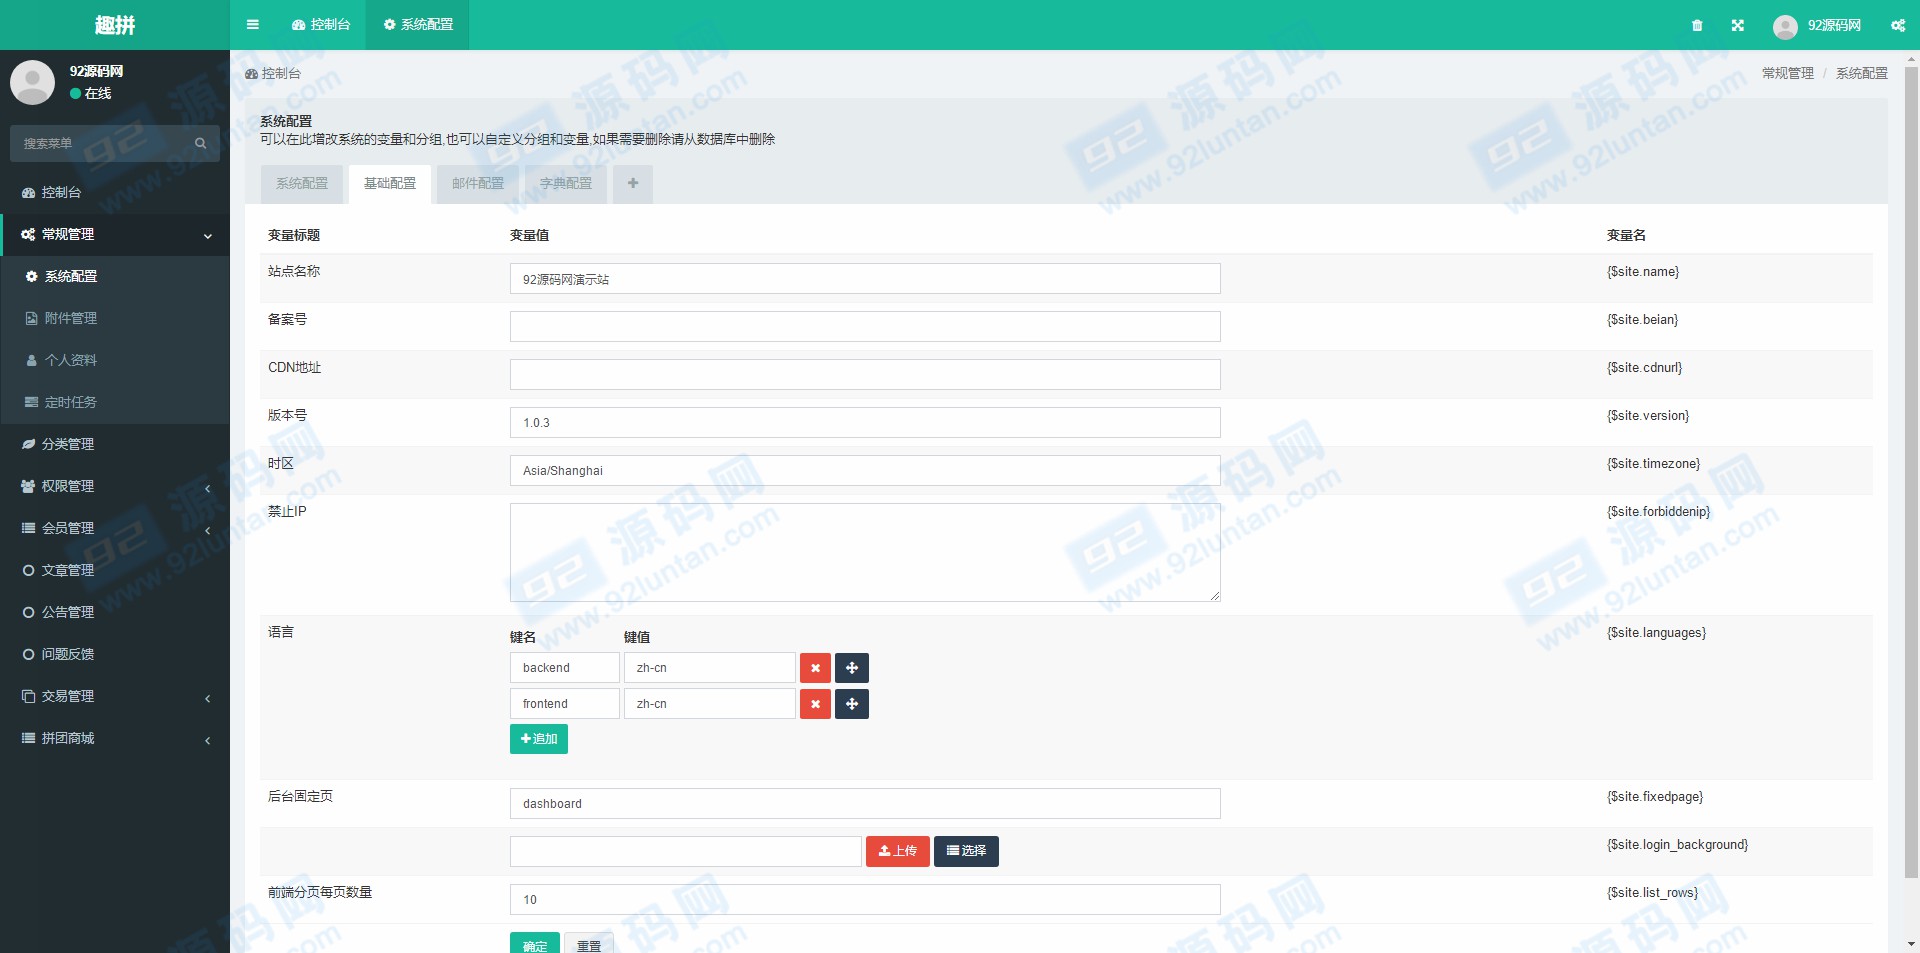This screenshot has width=1920, height=953.
Task: Expand the 拼团商城 sidebar group
Action: (x=115, y=738)
